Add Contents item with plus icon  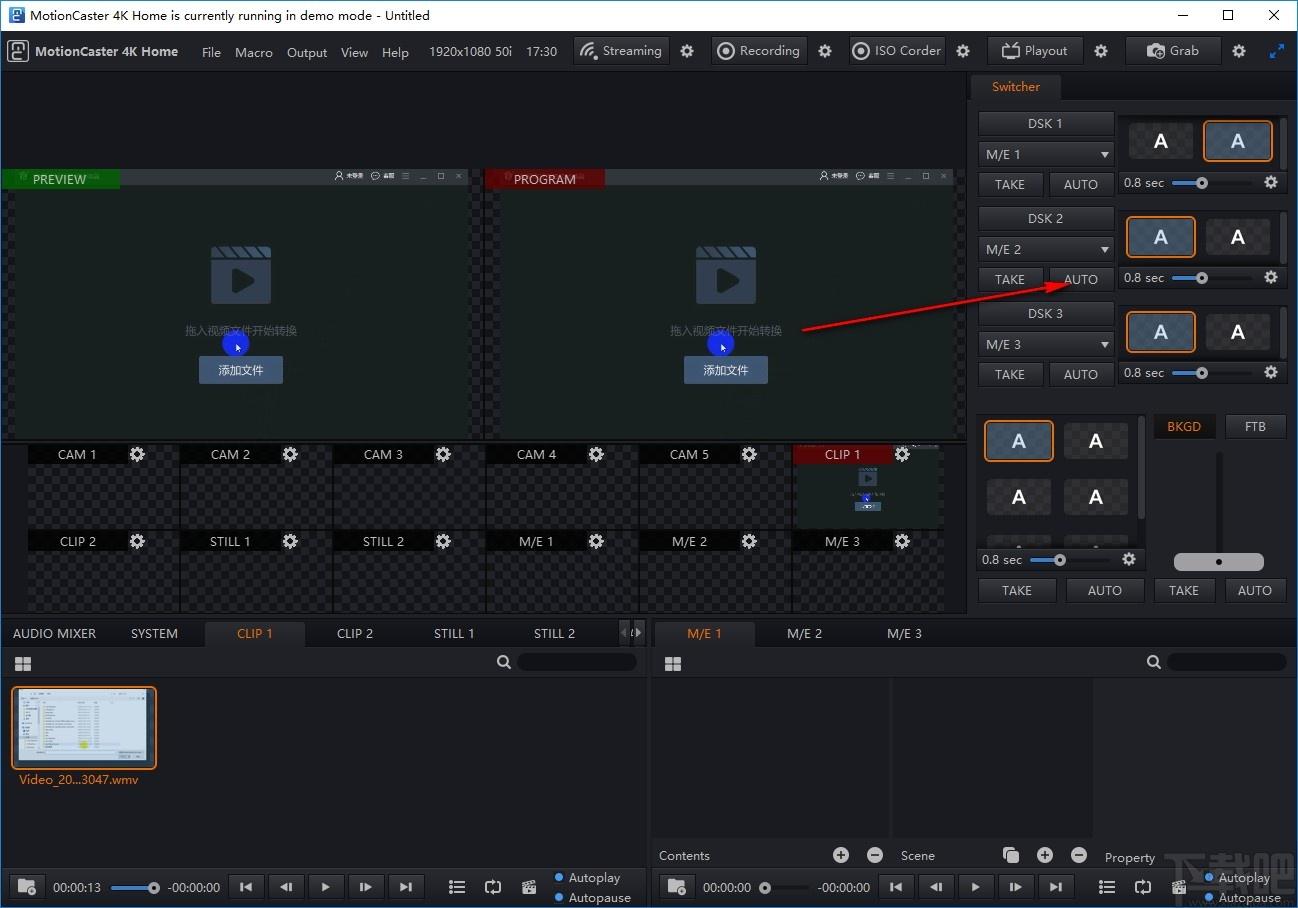tap(841, 855)
